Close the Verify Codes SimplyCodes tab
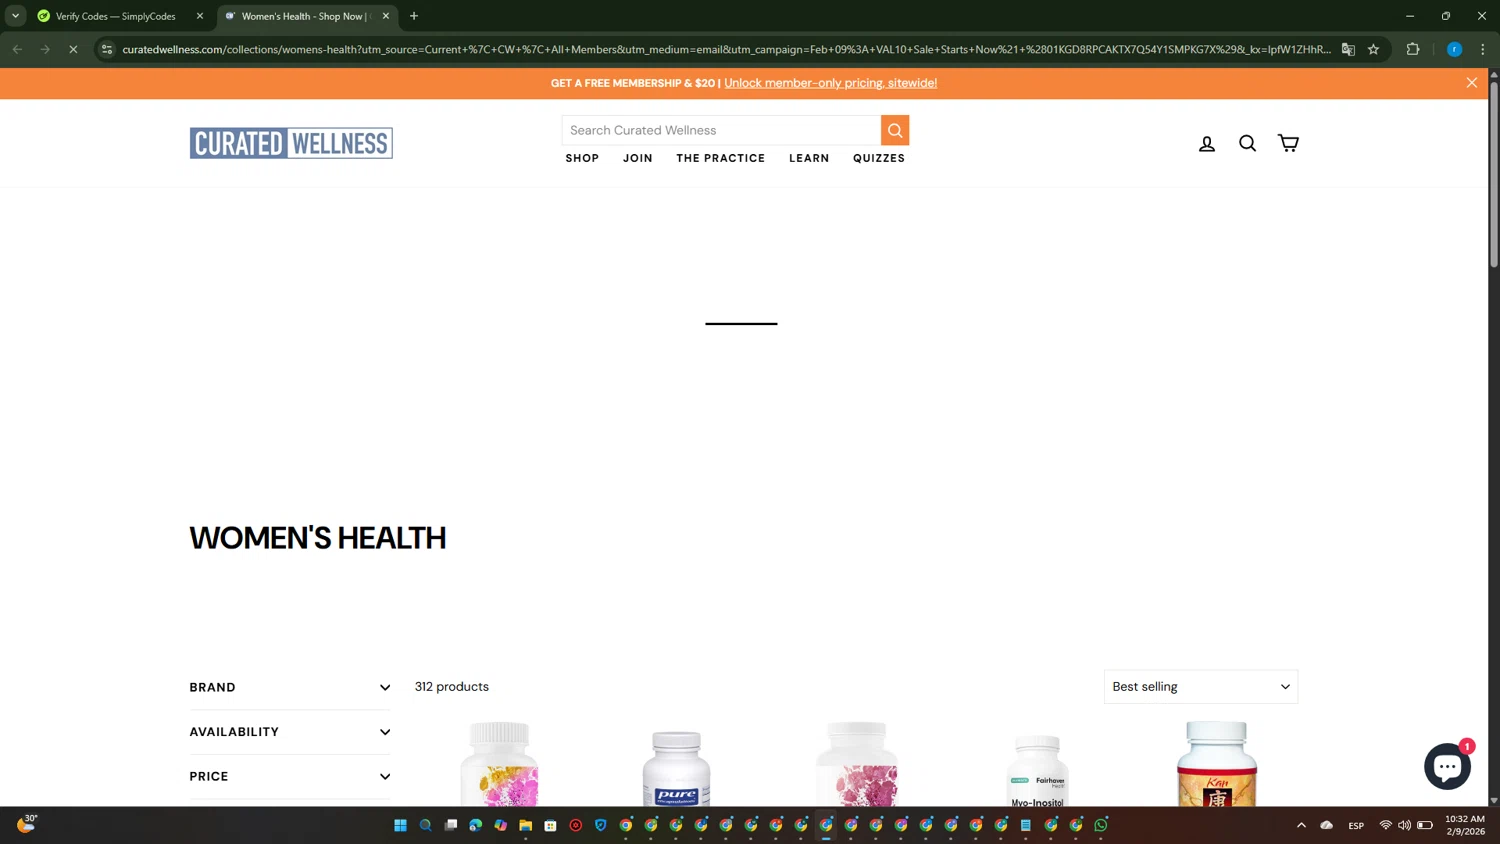 coord(199,16)
